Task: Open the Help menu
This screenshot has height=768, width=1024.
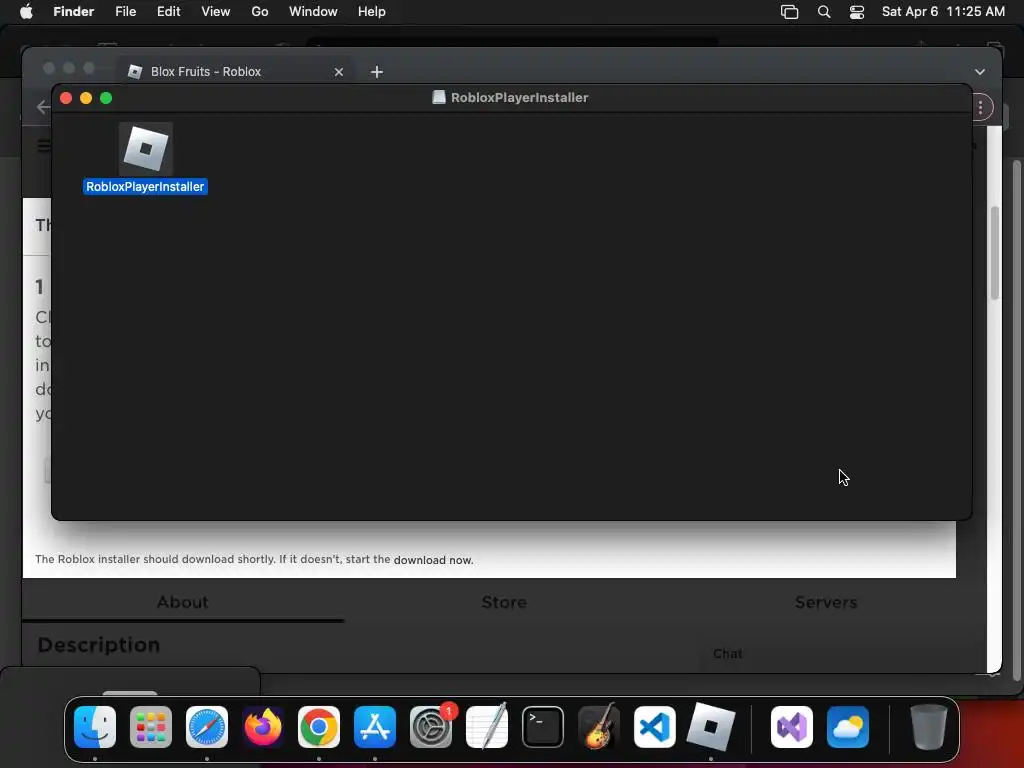Action: point(372,12)
